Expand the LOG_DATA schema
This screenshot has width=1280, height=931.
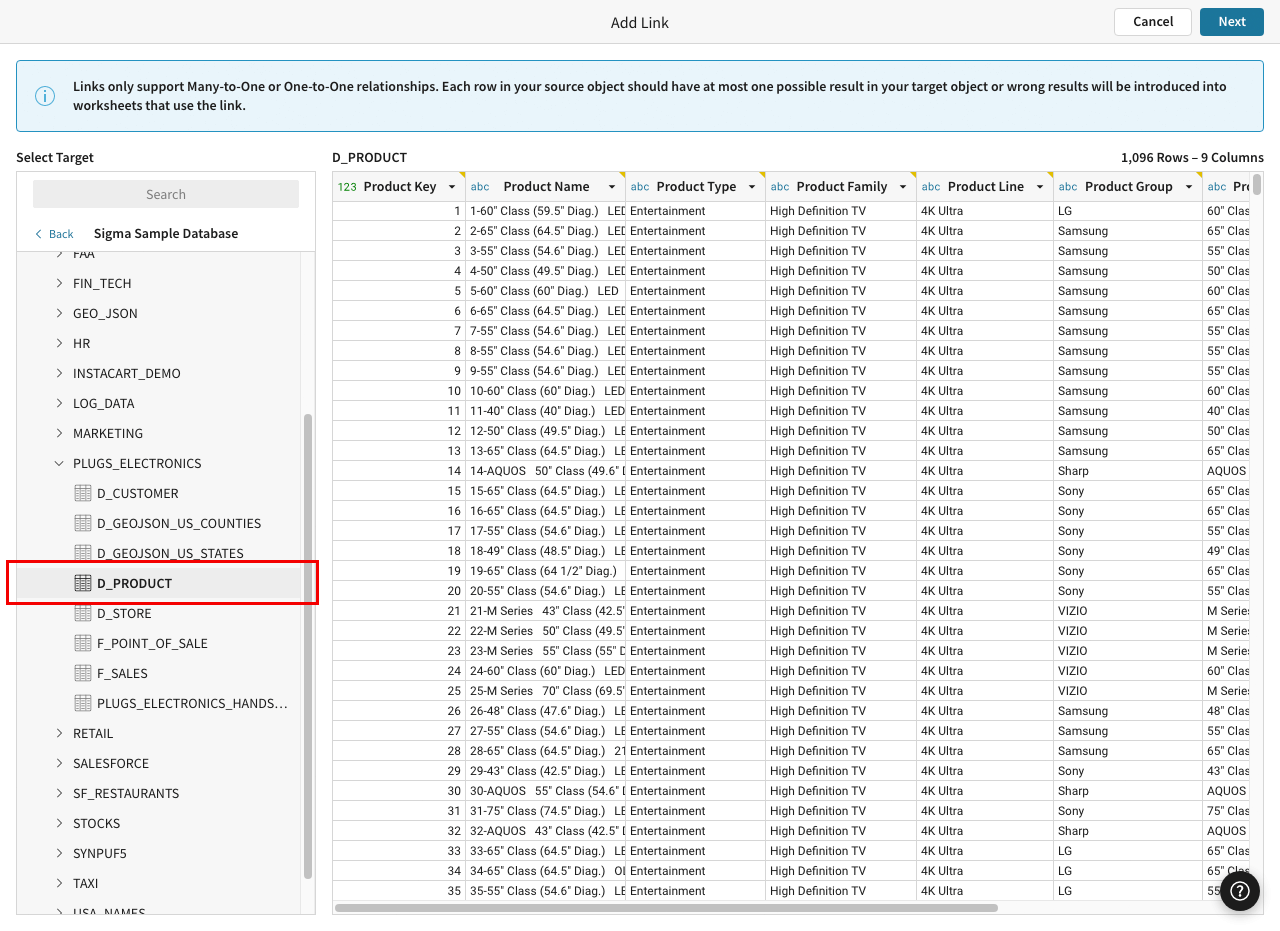click(60, 403)
